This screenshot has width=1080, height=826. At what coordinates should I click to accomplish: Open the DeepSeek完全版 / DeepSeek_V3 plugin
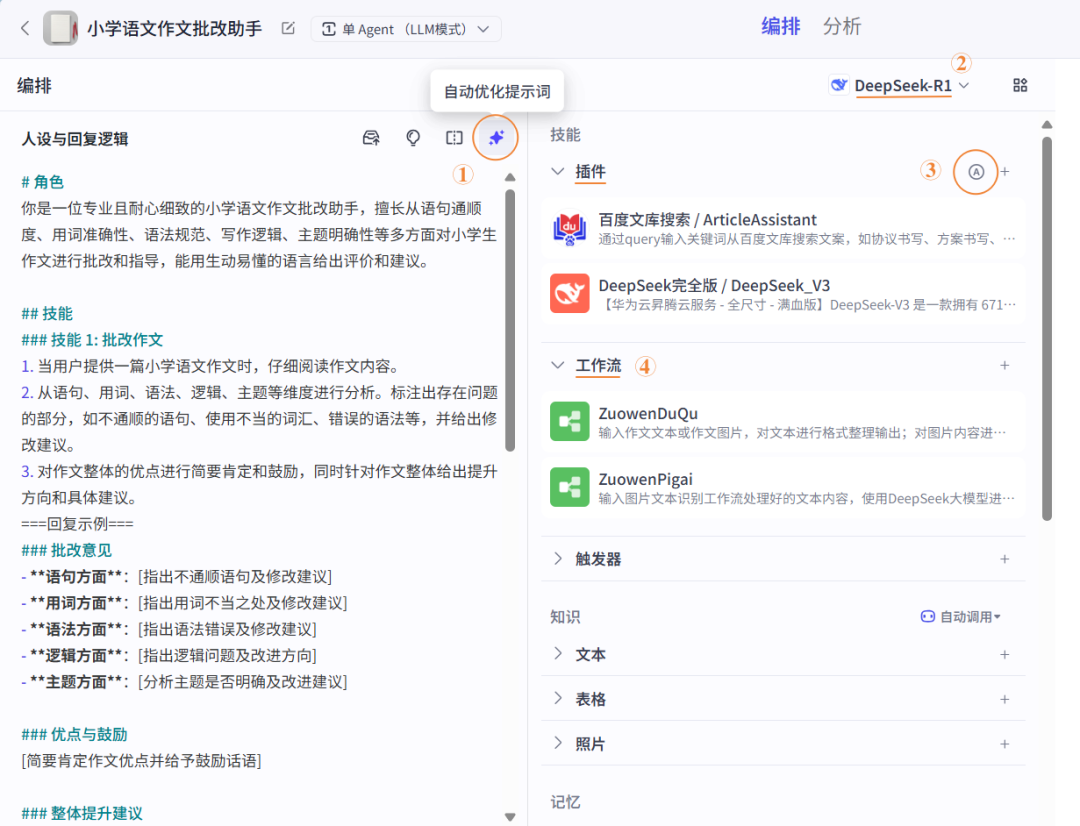pos(783,294)
